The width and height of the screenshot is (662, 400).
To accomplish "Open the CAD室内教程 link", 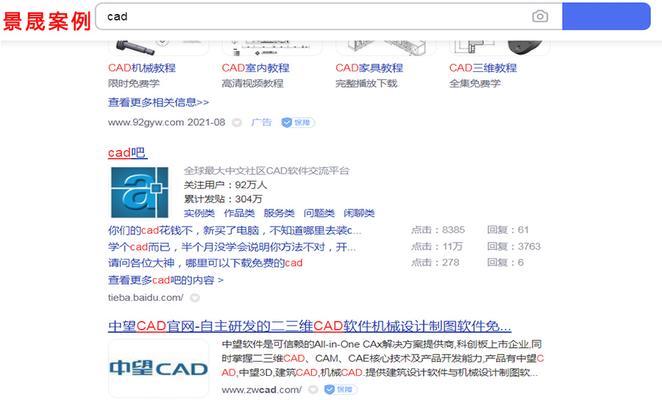I will tap(255, 68).
